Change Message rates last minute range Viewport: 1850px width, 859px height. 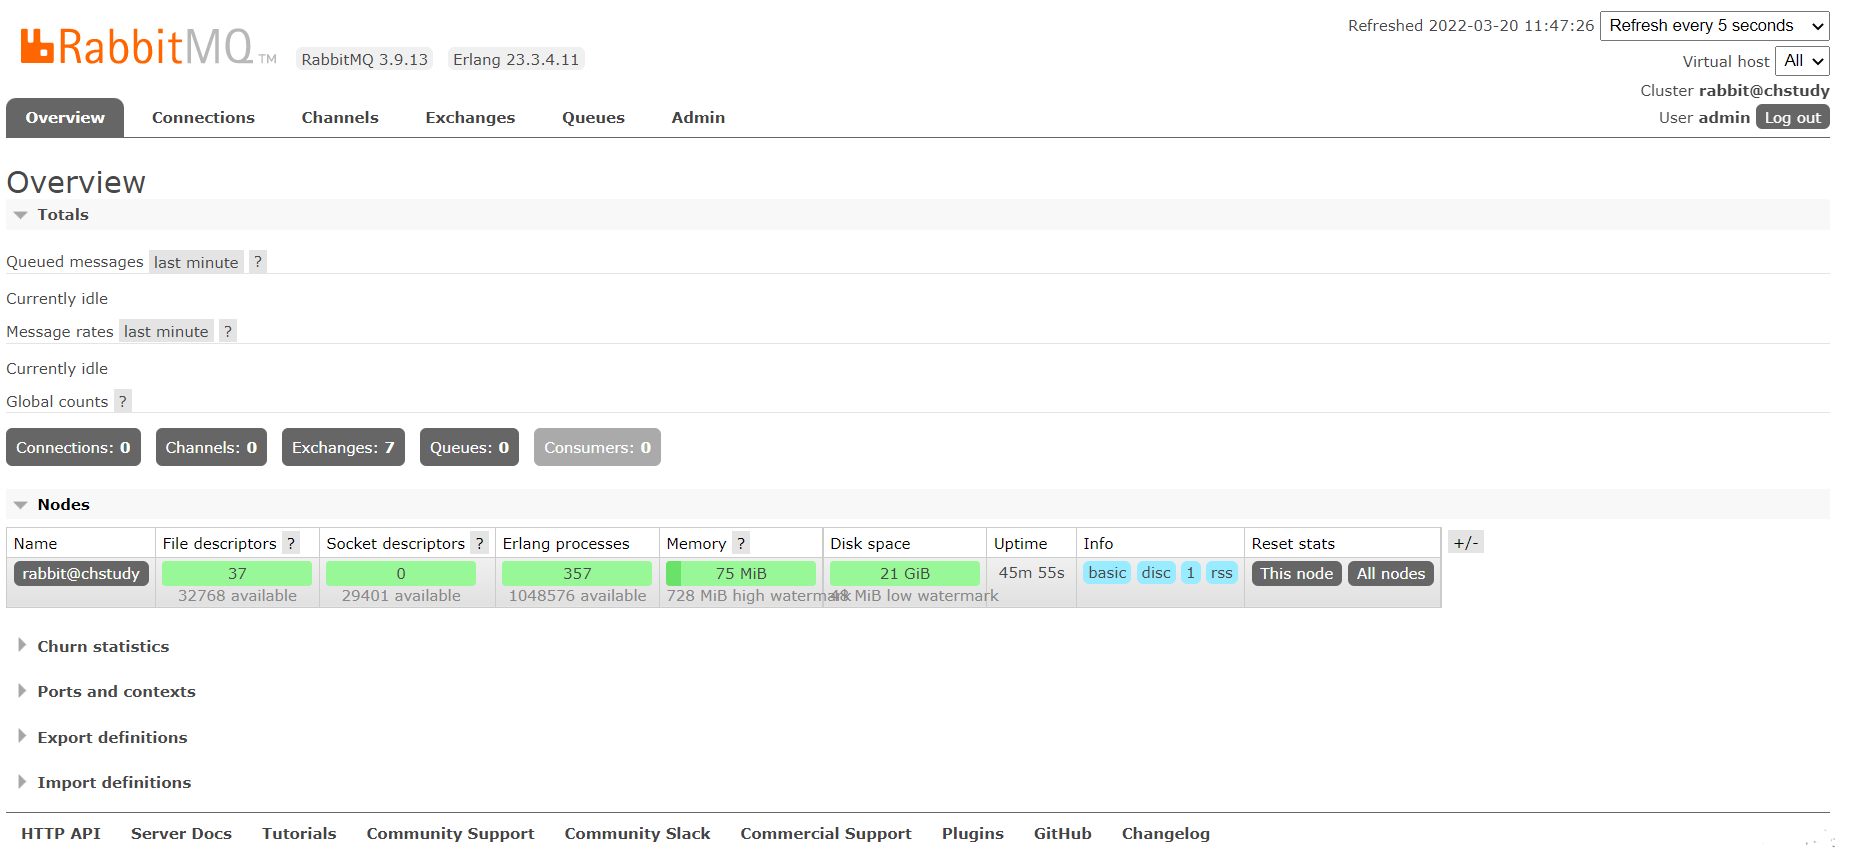pyautogui.click(x=166, y=331)
